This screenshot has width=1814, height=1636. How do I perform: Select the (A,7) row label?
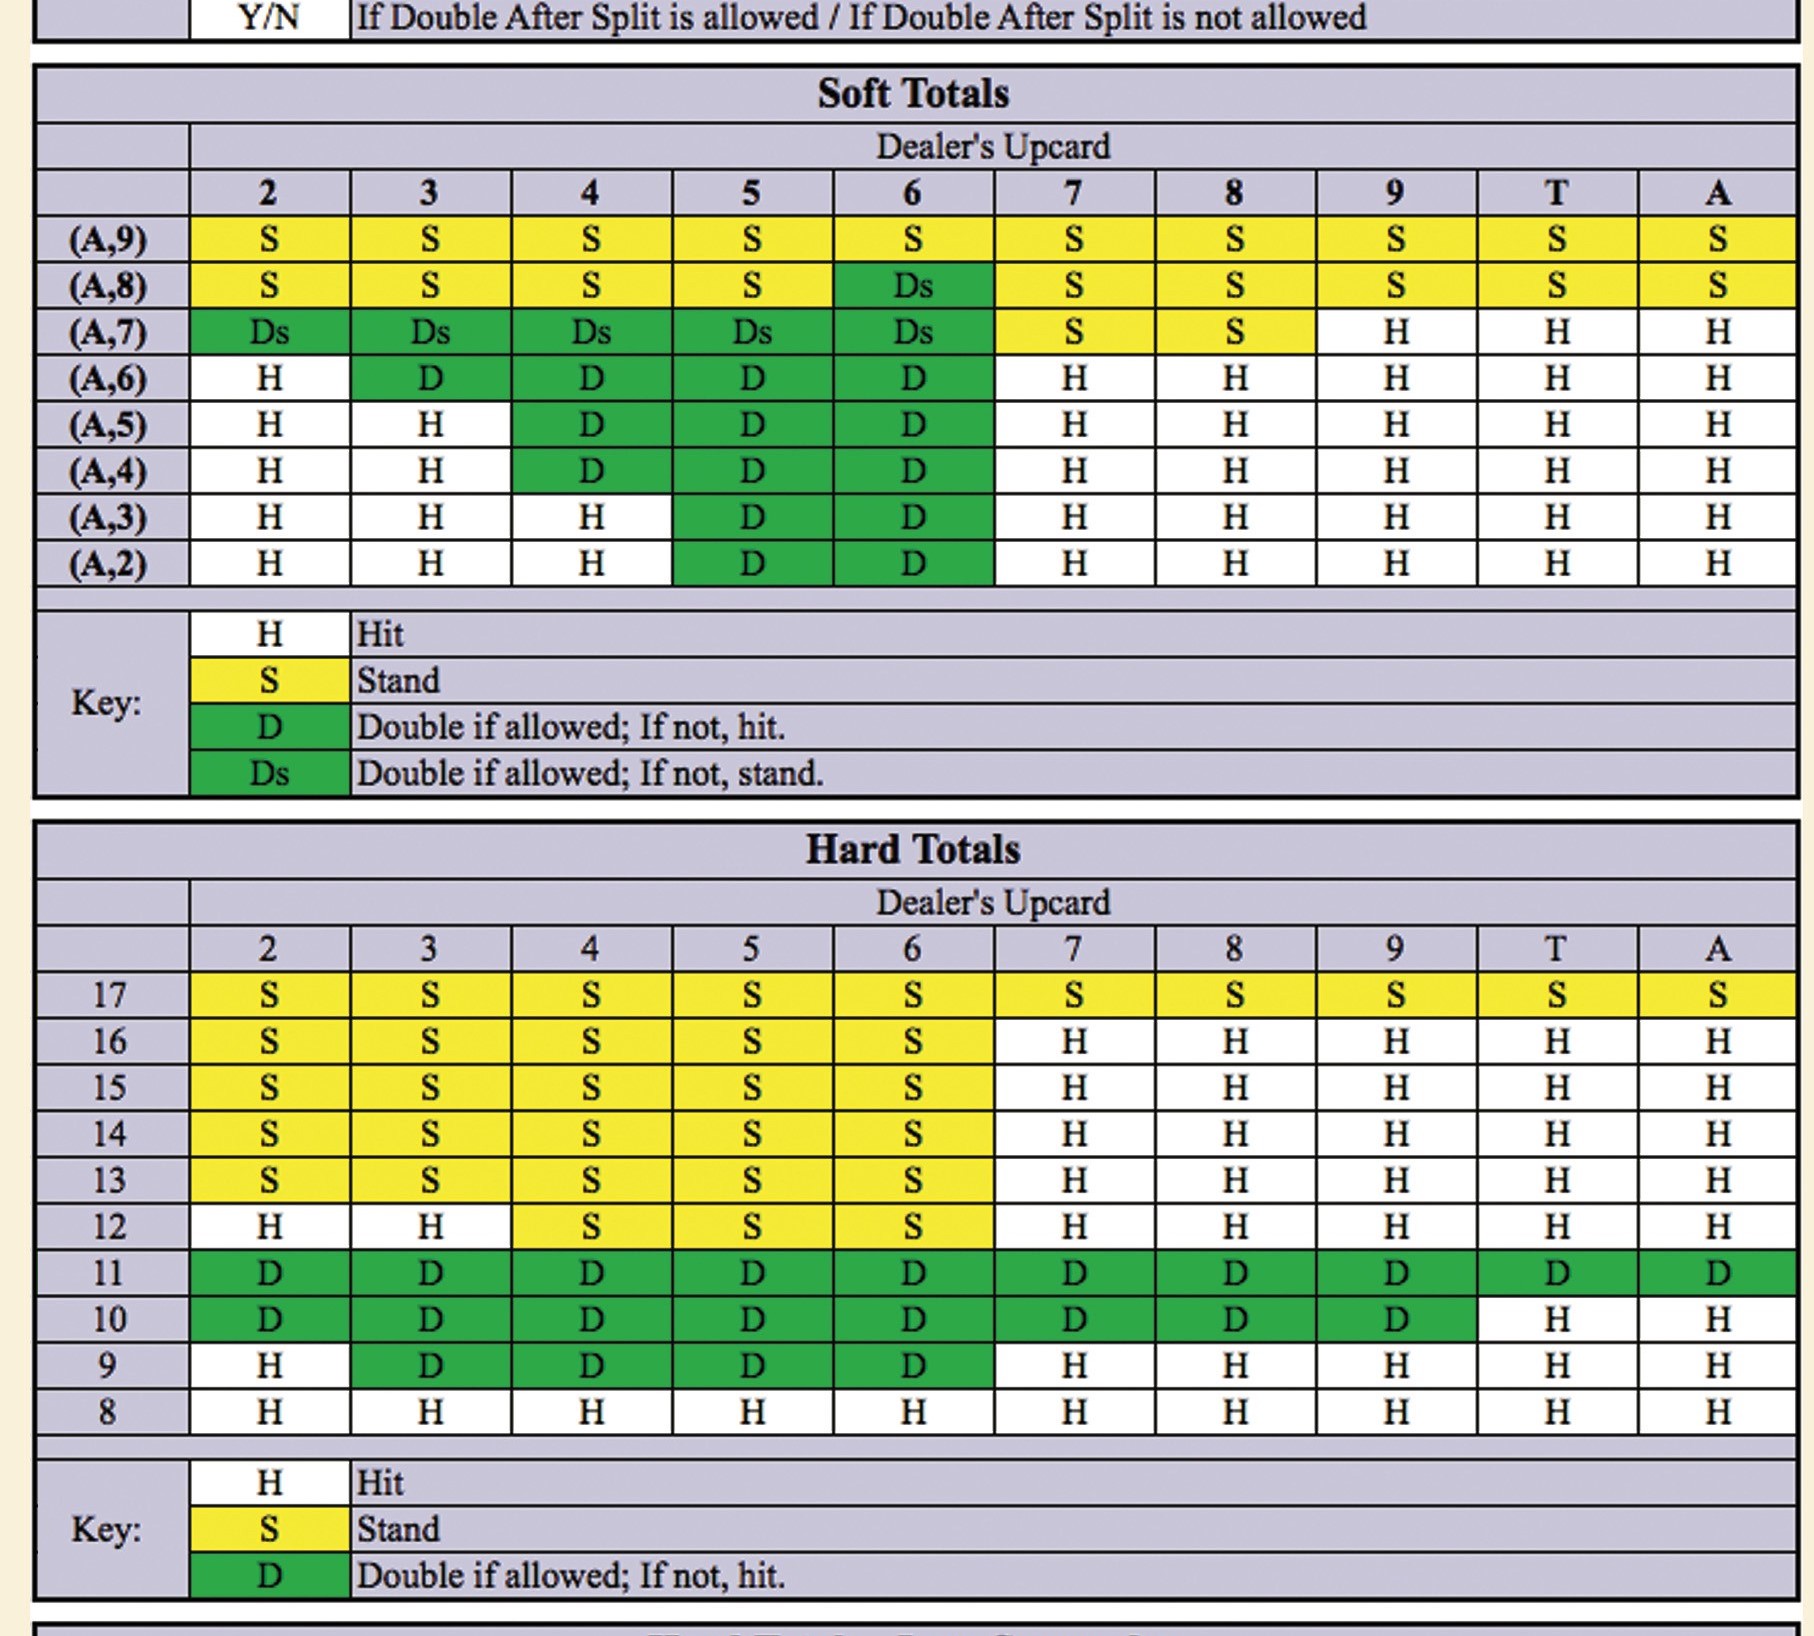tap(109, 332)
